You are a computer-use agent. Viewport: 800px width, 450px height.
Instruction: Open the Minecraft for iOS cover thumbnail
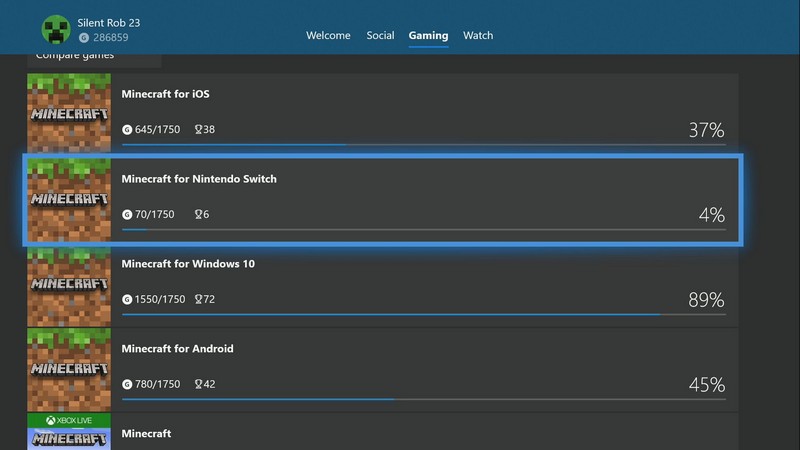[69, 112]
